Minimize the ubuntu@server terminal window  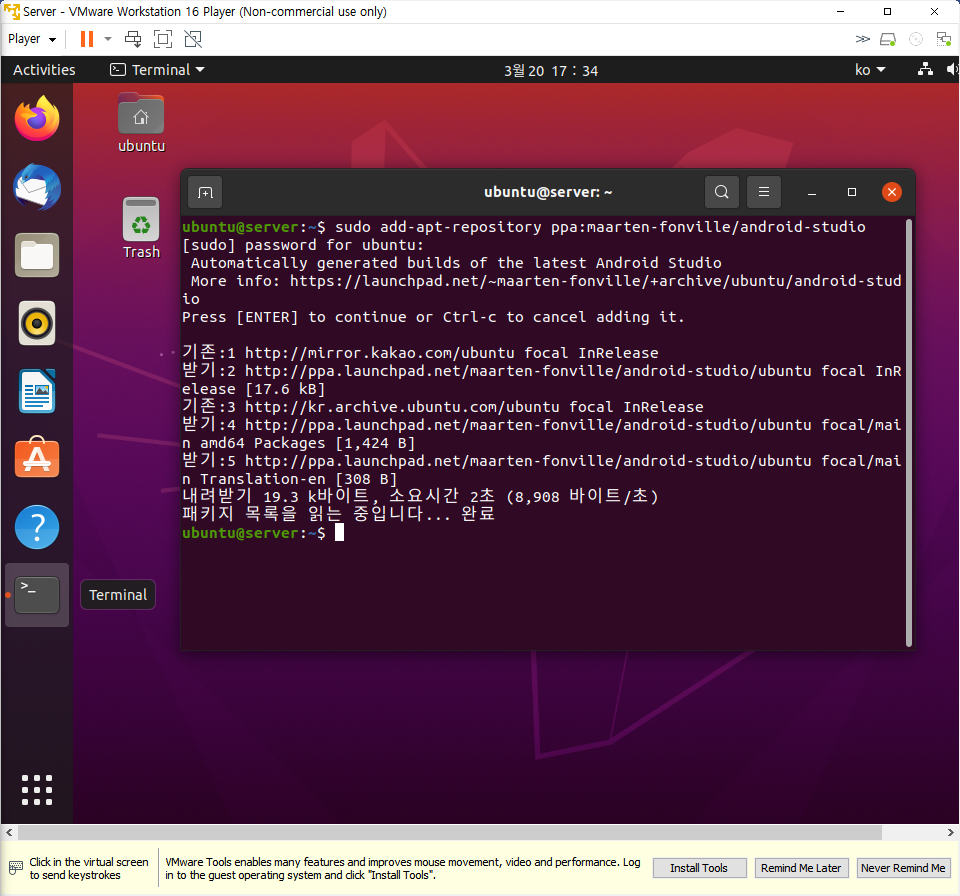click(812, 192)
